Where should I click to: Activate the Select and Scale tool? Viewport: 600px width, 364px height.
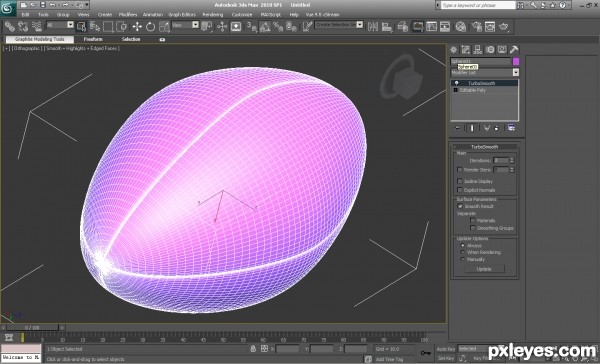(164, 26)
